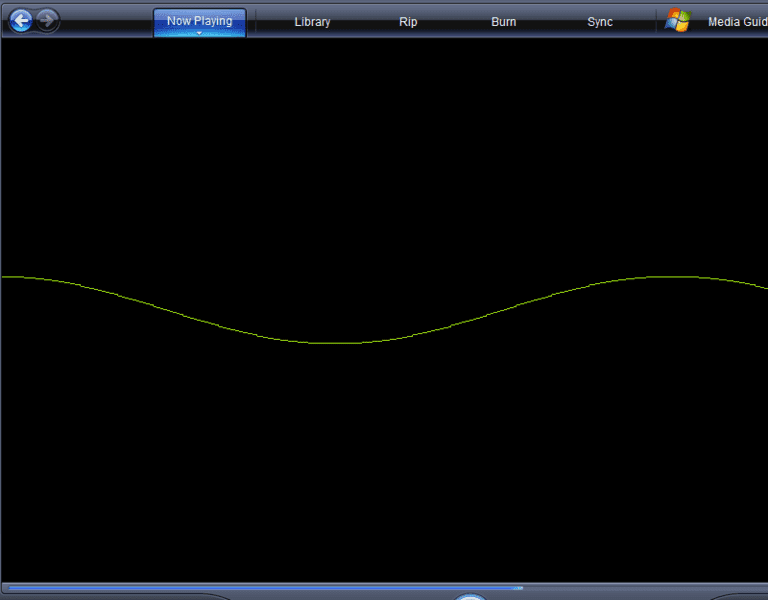Screen dimensions: 768x600
Task: Click the black area above the waveform
Action: (384, 150)
